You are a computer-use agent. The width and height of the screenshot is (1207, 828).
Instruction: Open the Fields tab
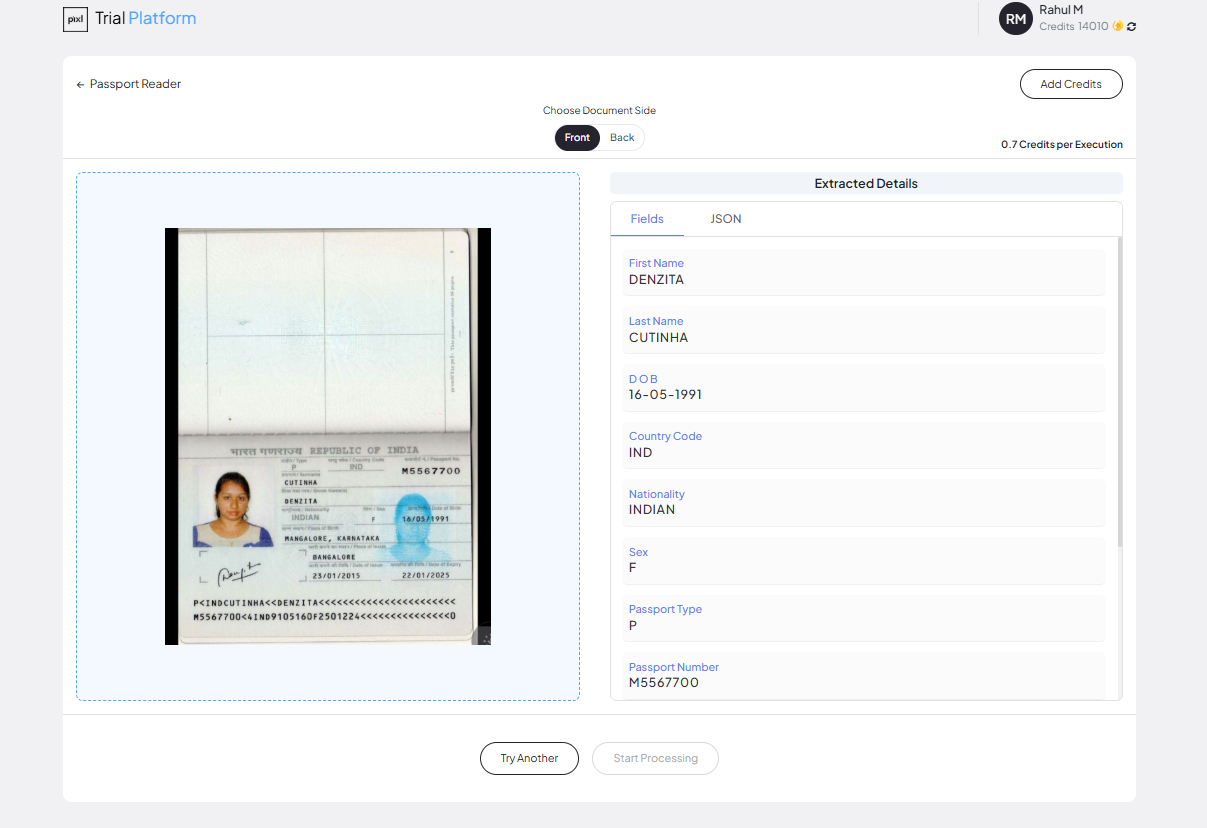(x=647, y=218)
